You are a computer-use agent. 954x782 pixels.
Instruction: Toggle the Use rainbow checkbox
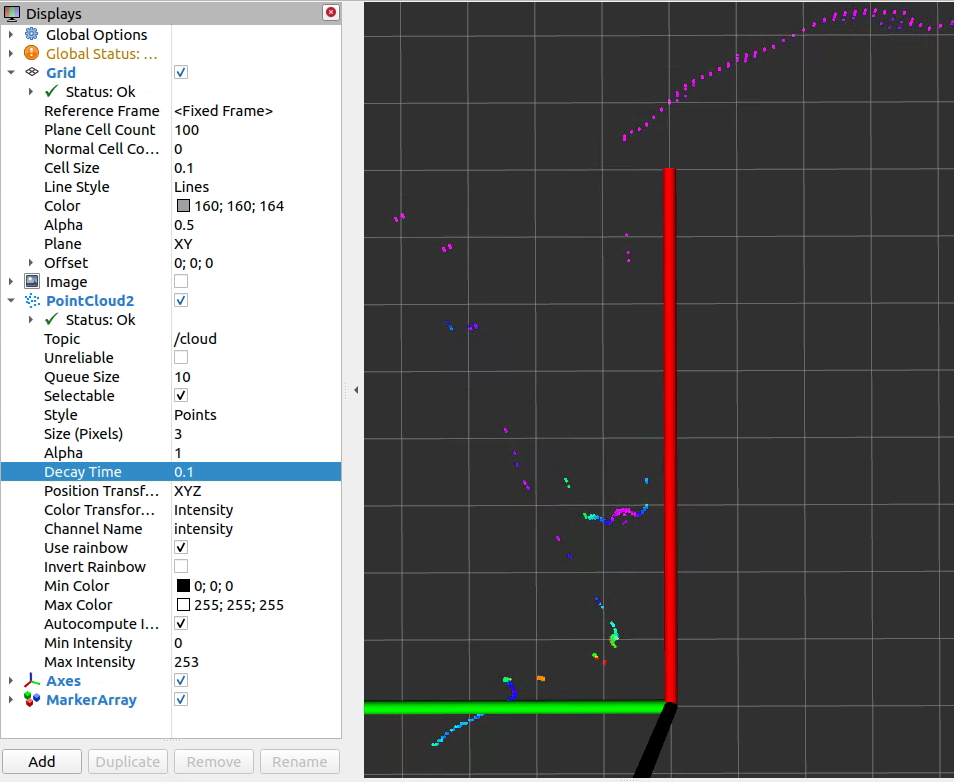(x=181, y=548)
